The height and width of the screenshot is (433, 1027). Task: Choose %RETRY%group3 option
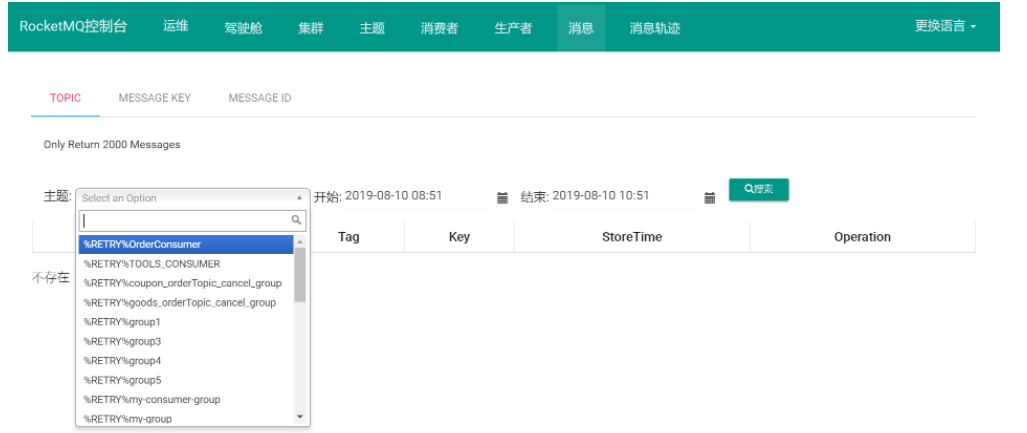[x=186, y=341]
